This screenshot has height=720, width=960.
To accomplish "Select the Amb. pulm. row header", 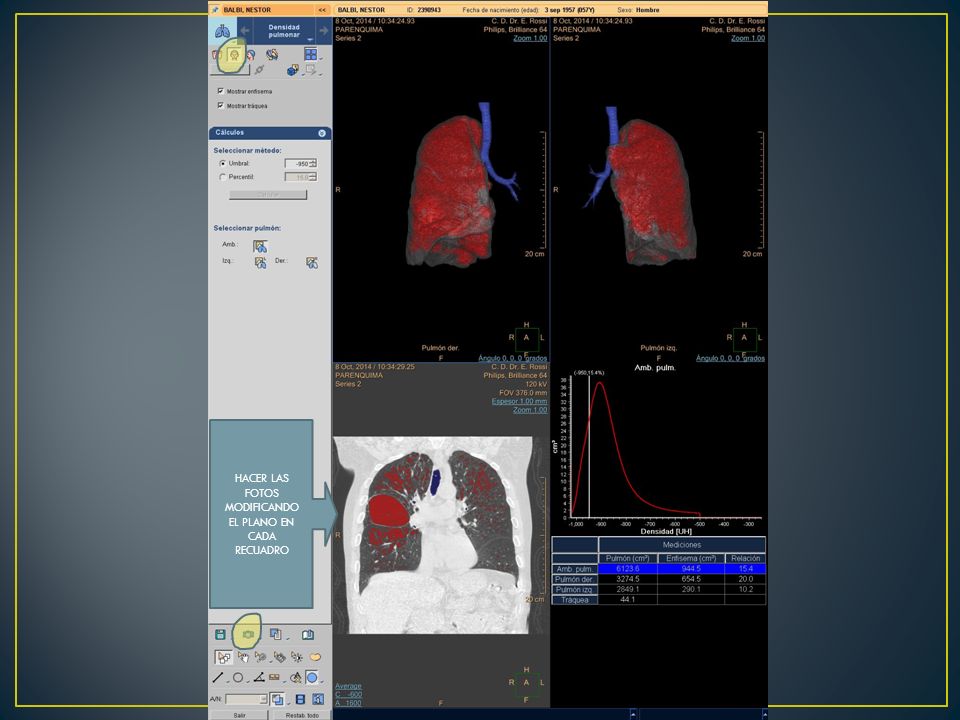I will (575, 569).
